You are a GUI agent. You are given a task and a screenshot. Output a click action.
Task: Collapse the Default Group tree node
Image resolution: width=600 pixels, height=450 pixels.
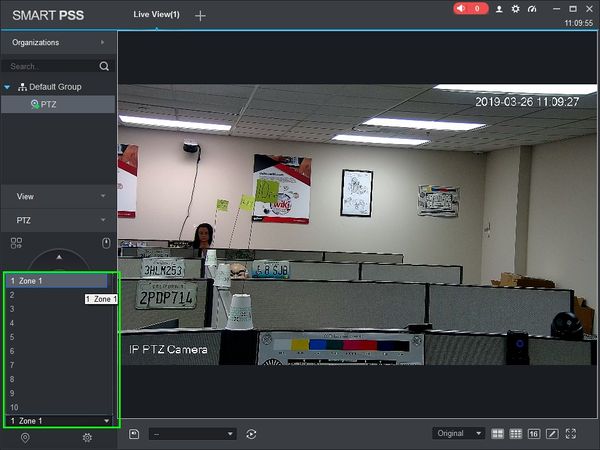(7, 87)
